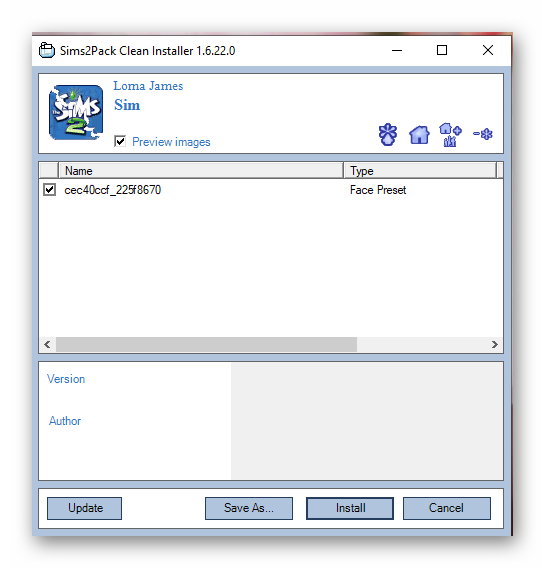The height and width of the screenshot is (568, 545).
Task: Select the cec40ccf_225f8670 file name
Action: 113,190
